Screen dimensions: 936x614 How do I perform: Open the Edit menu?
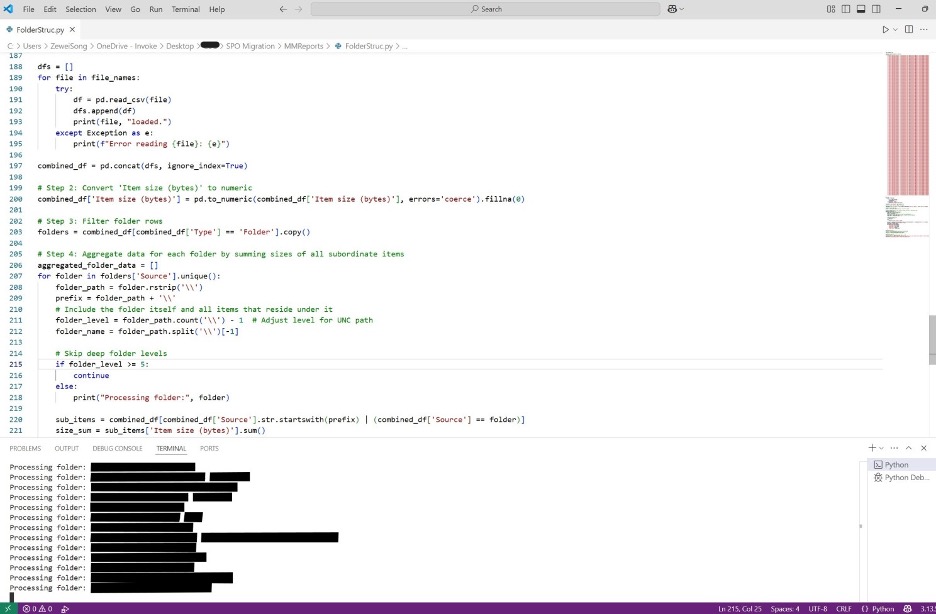pyautogui.click(x=50, y=9)
